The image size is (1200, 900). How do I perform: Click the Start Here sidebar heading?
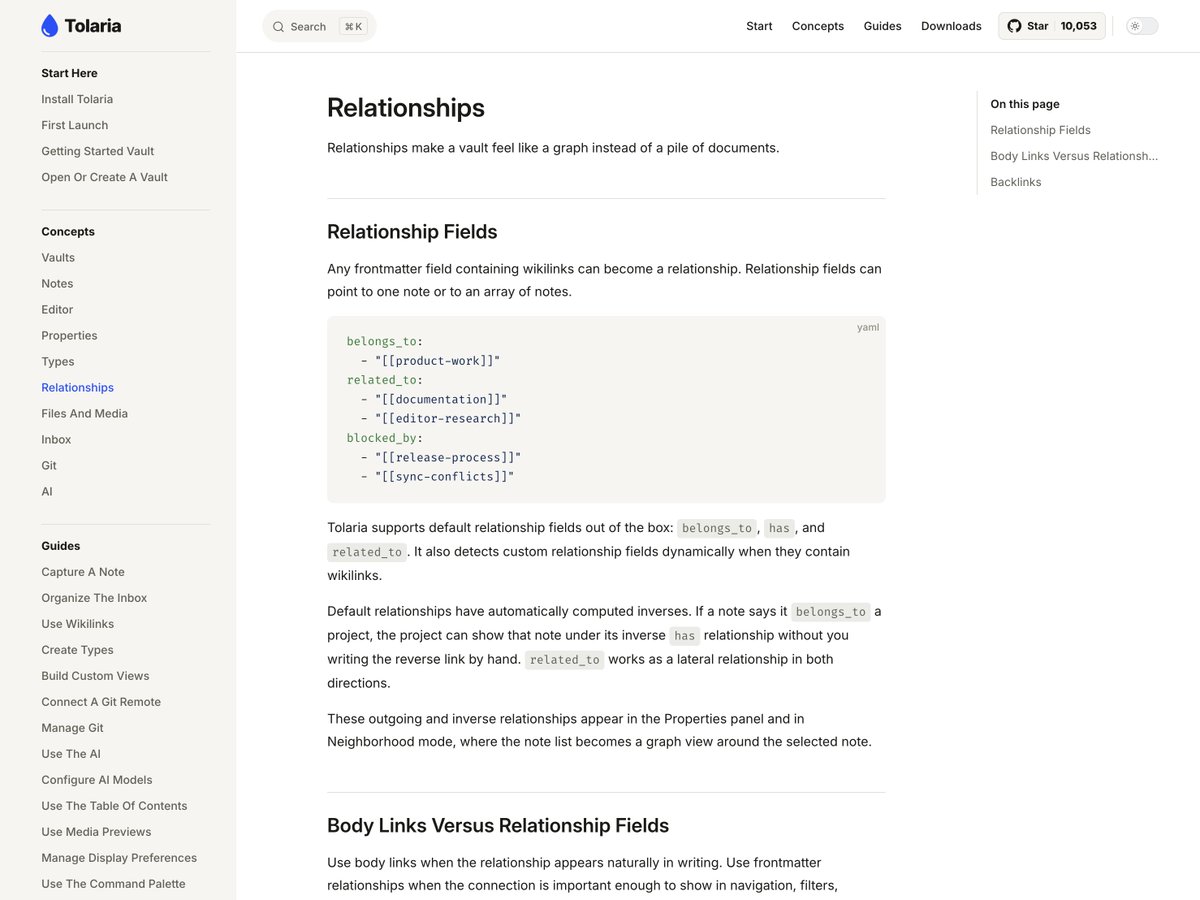pos(69,73)
